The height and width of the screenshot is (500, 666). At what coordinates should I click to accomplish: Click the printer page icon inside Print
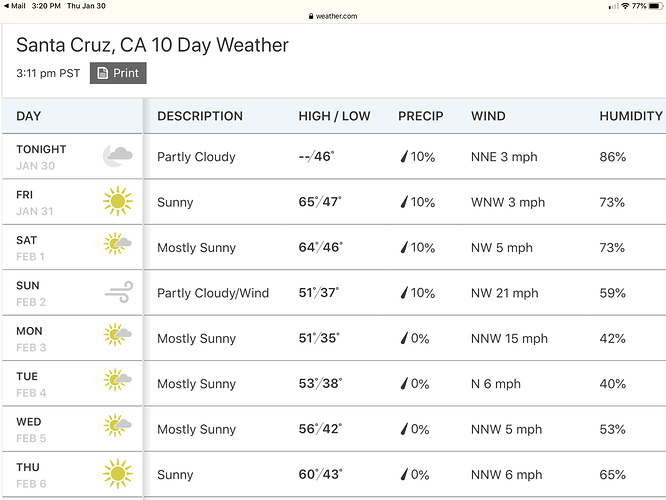tap(103, 73)
